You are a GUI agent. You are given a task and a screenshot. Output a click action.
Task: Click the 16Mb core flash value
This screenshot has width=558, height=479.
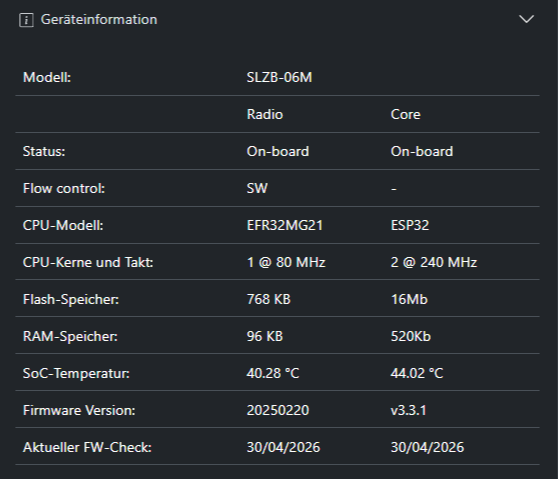(x=409, y=299)
